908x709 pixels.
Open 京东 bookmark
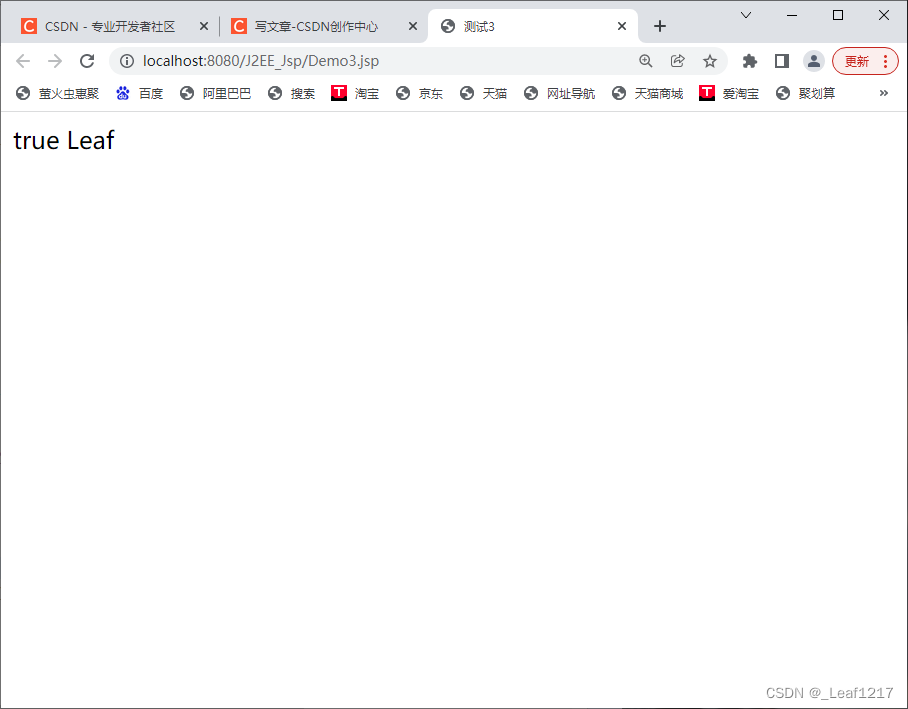tap(419, 93)
